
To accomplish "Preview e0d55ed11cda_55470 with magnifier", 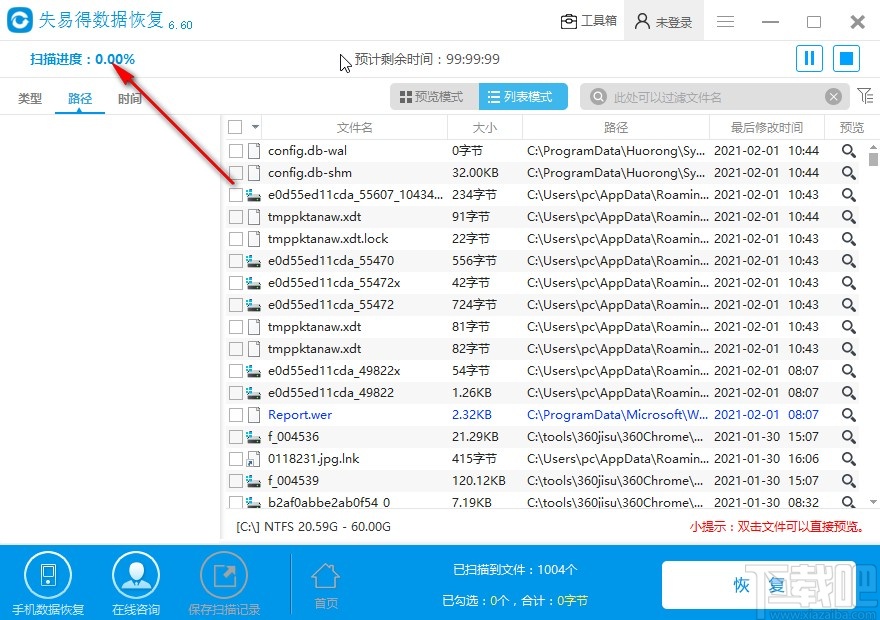I will pos(849,261).
